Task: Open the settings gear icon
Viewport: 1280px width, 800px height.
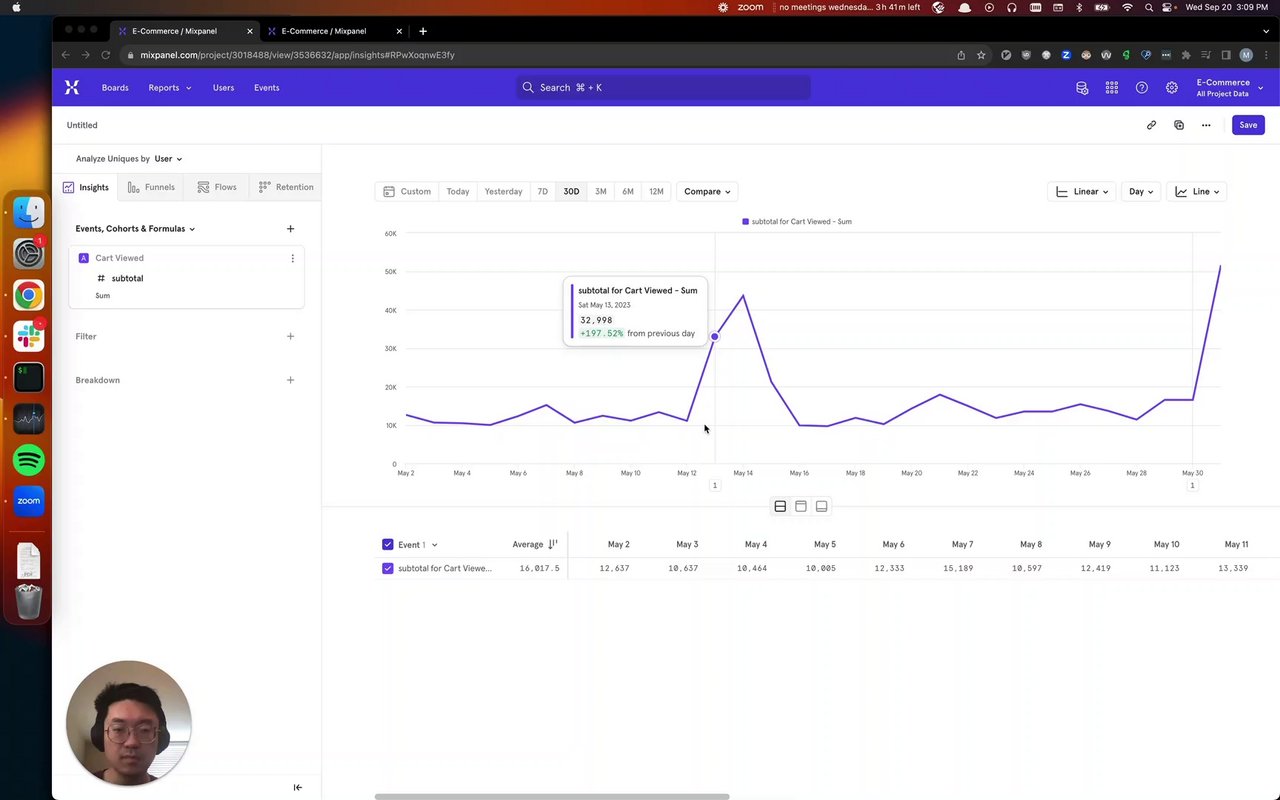Action: (1172, 88)
